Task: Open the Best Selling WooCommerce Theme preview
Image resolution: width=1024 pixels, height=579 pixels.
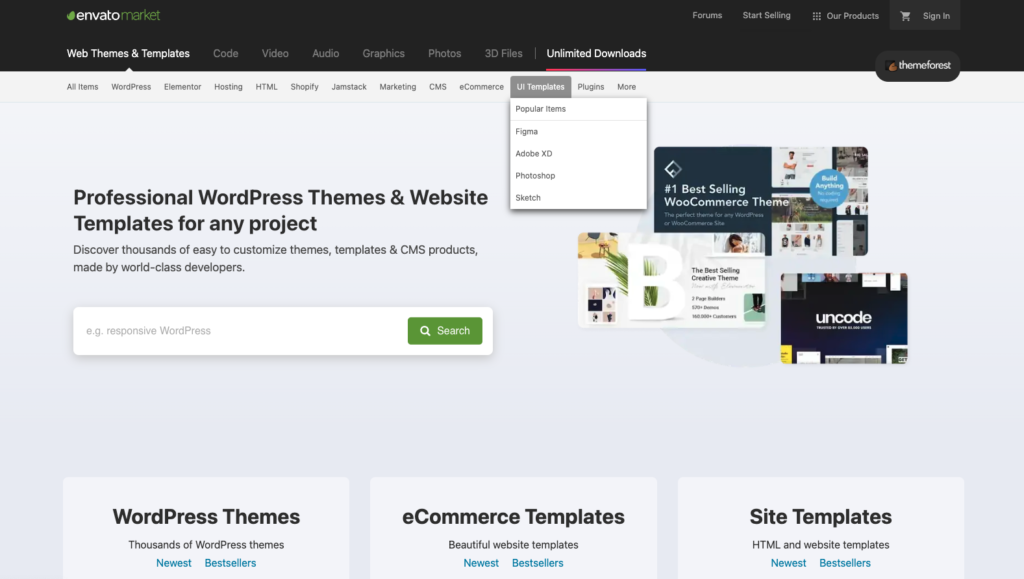Action: 761,200
